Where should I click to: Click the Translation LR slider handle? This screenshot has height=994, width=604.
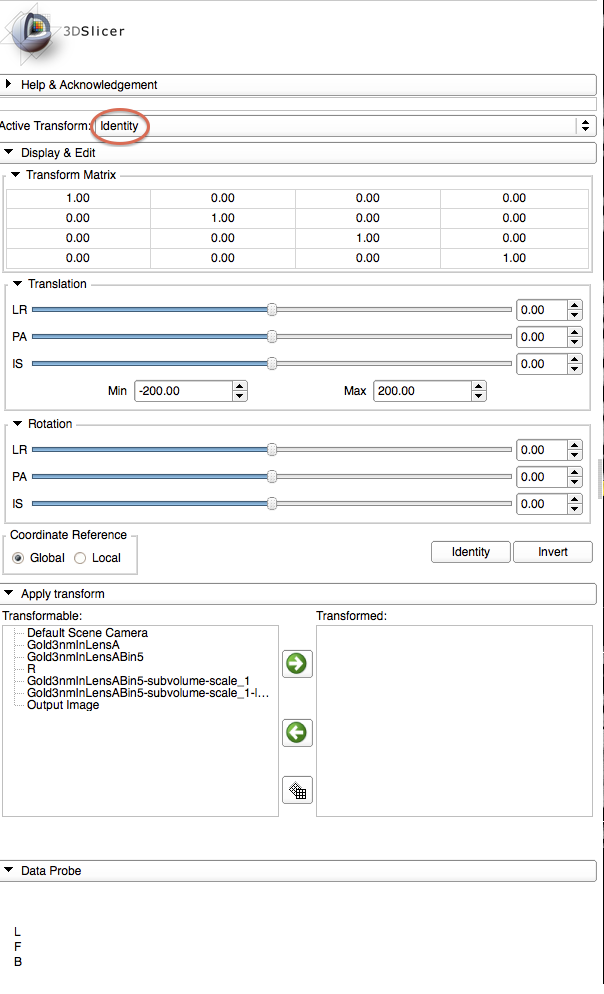coord(272,310)
